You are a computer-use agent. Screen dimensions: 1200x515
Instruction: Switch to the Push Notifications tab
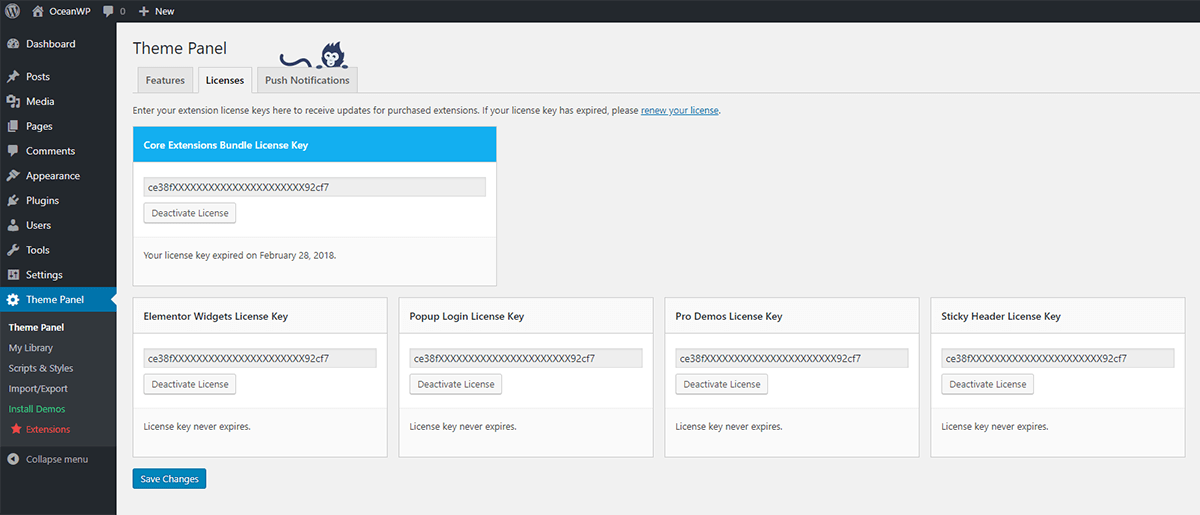click(307, 80)
